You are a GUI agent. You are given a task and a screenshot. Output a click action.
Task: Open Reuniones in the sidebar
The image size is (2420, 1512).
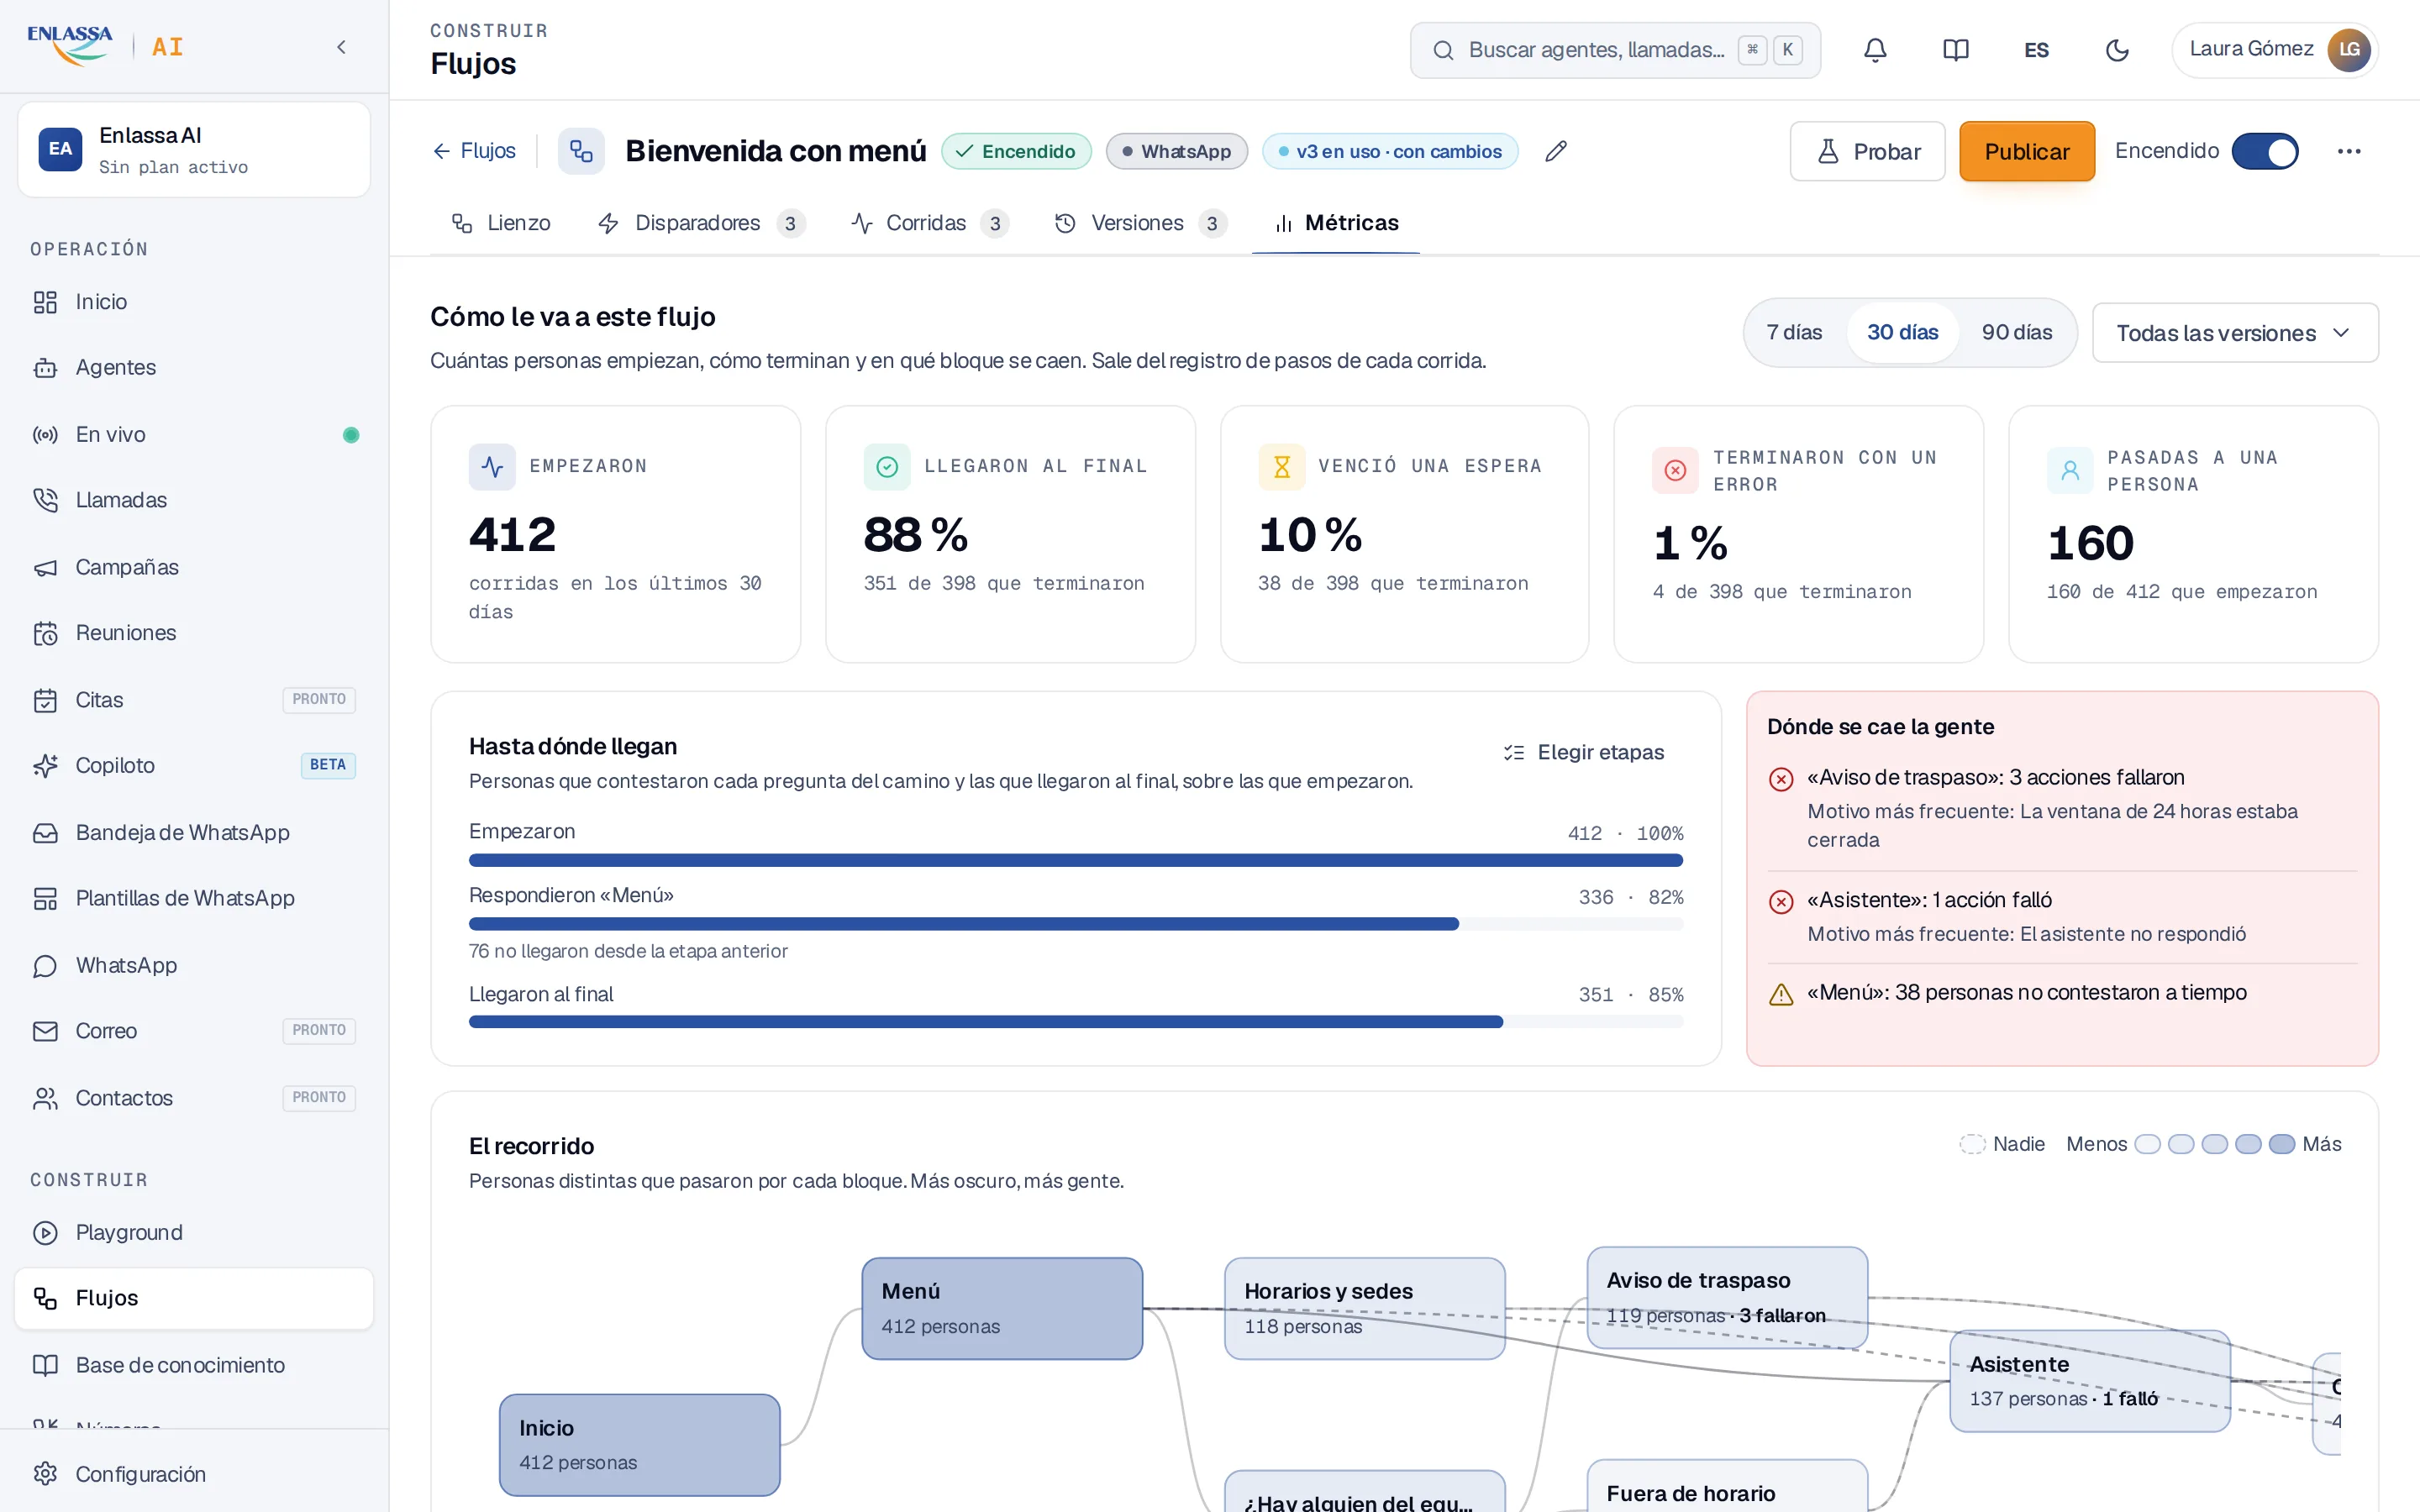coord(194,633)
